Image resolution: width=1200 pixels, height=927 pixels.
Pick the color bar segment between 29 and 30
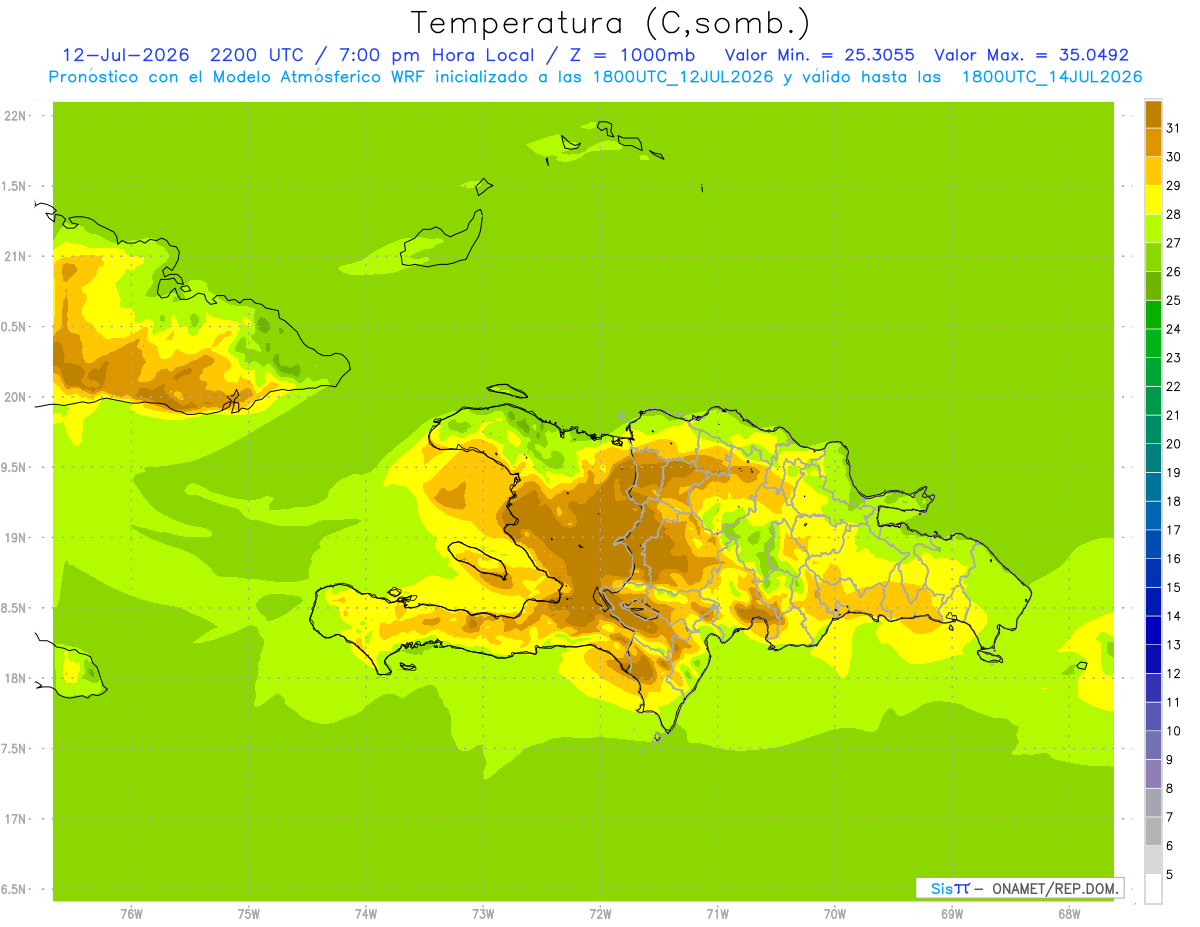[1153, 171]
